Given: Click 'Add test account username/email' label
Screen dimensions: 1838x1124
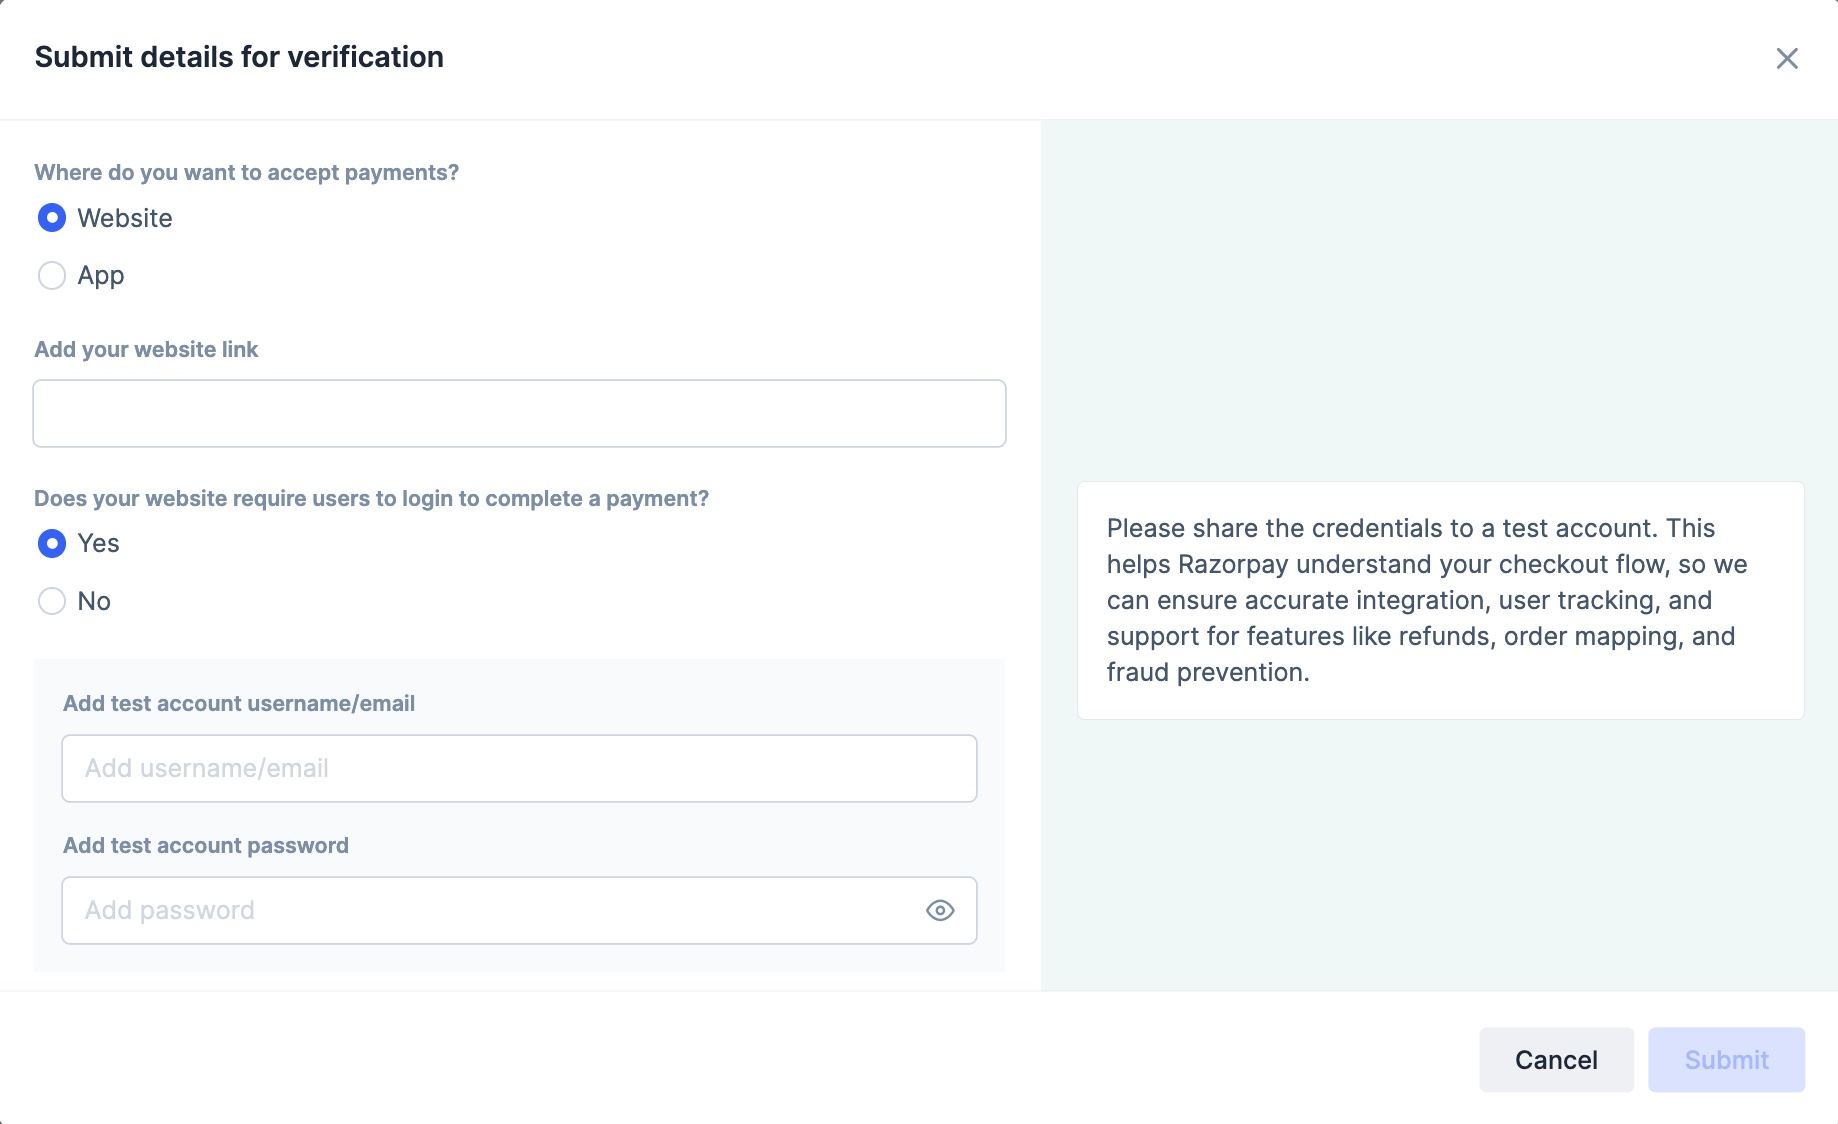Looking at the screenshot, I should [x=239, y=703].
